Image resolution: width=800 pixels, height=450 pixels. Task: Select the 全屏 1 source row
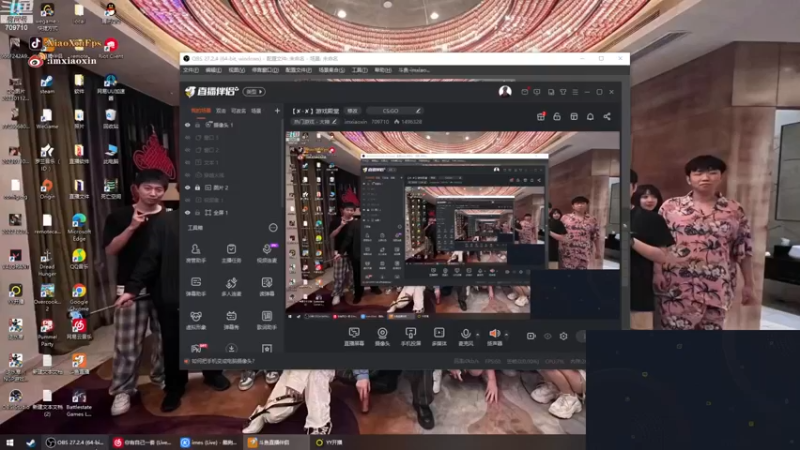232,213
